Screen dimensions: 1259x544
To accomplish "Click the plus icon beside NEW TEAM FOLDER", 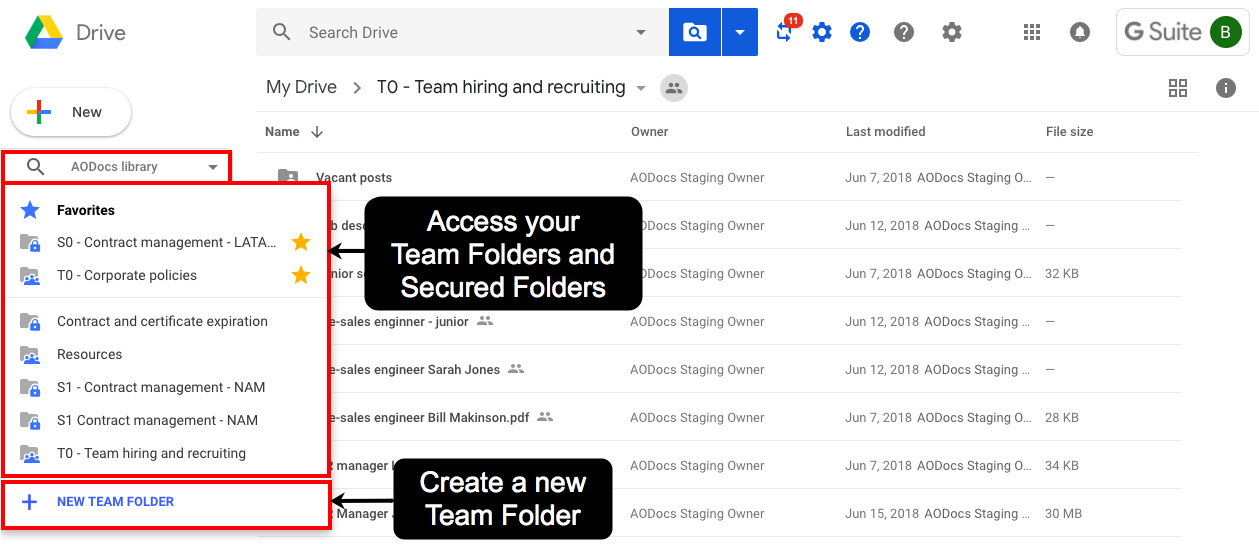I will pos(30,502).
